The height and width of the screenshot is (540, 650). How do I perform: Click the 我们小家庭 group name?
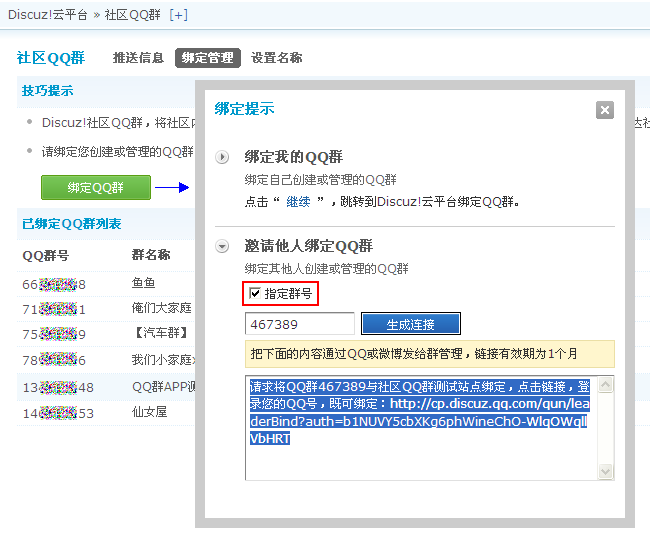[163, 360]
